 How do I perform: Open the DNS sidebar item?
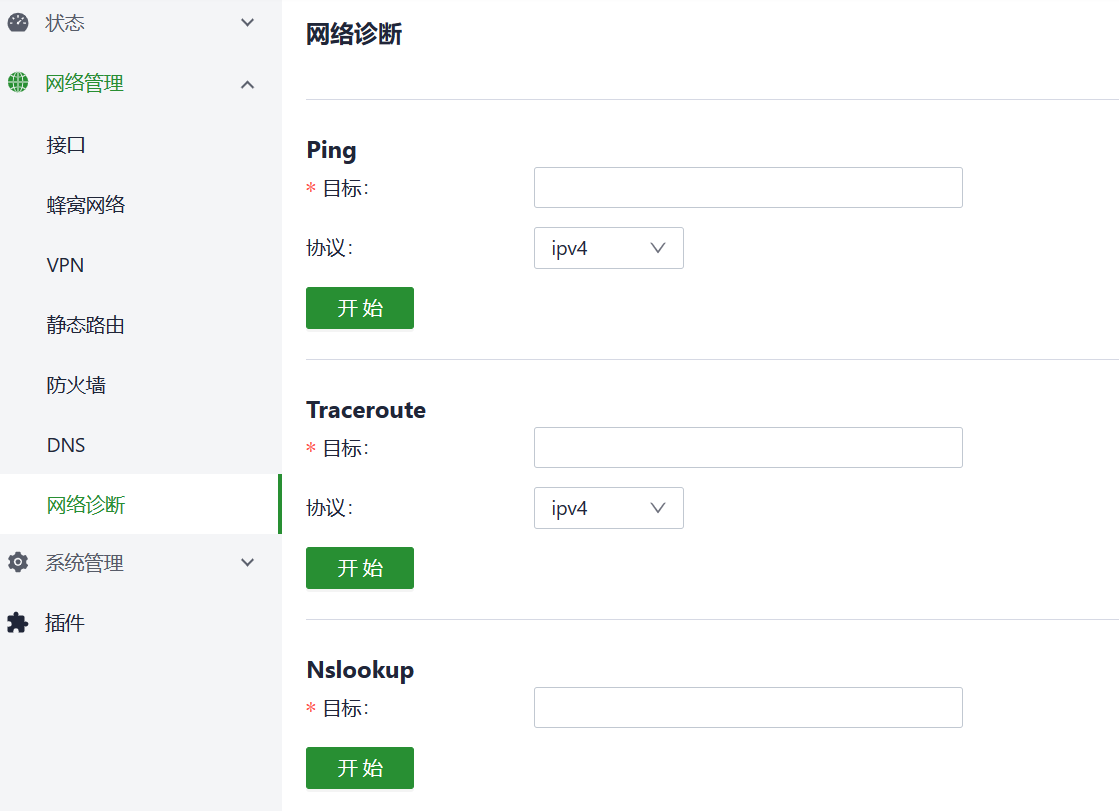(x=66, y=445)
